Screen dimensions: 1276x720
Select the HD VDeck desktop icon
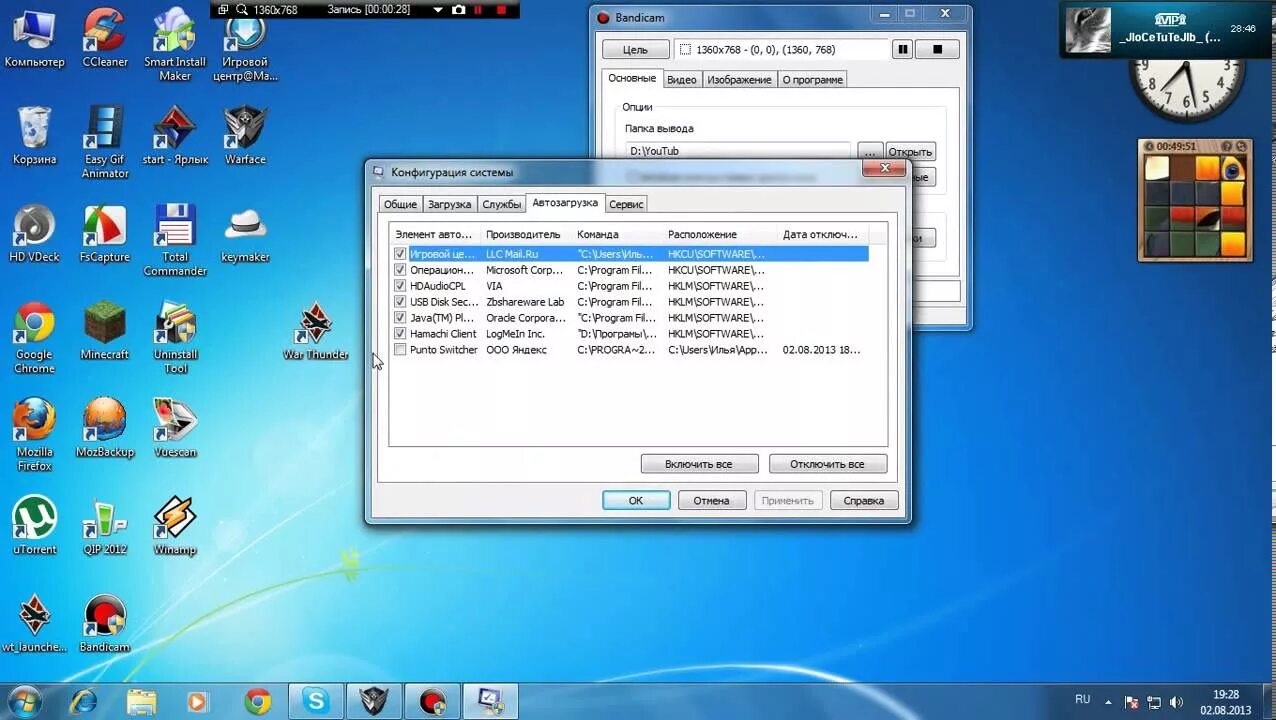(34, 233)
